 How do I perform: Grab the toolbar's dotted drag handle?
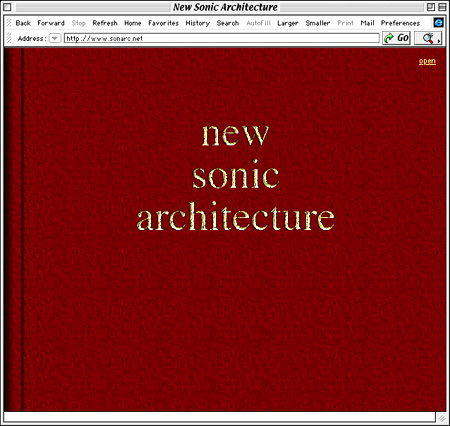(9, 23)
